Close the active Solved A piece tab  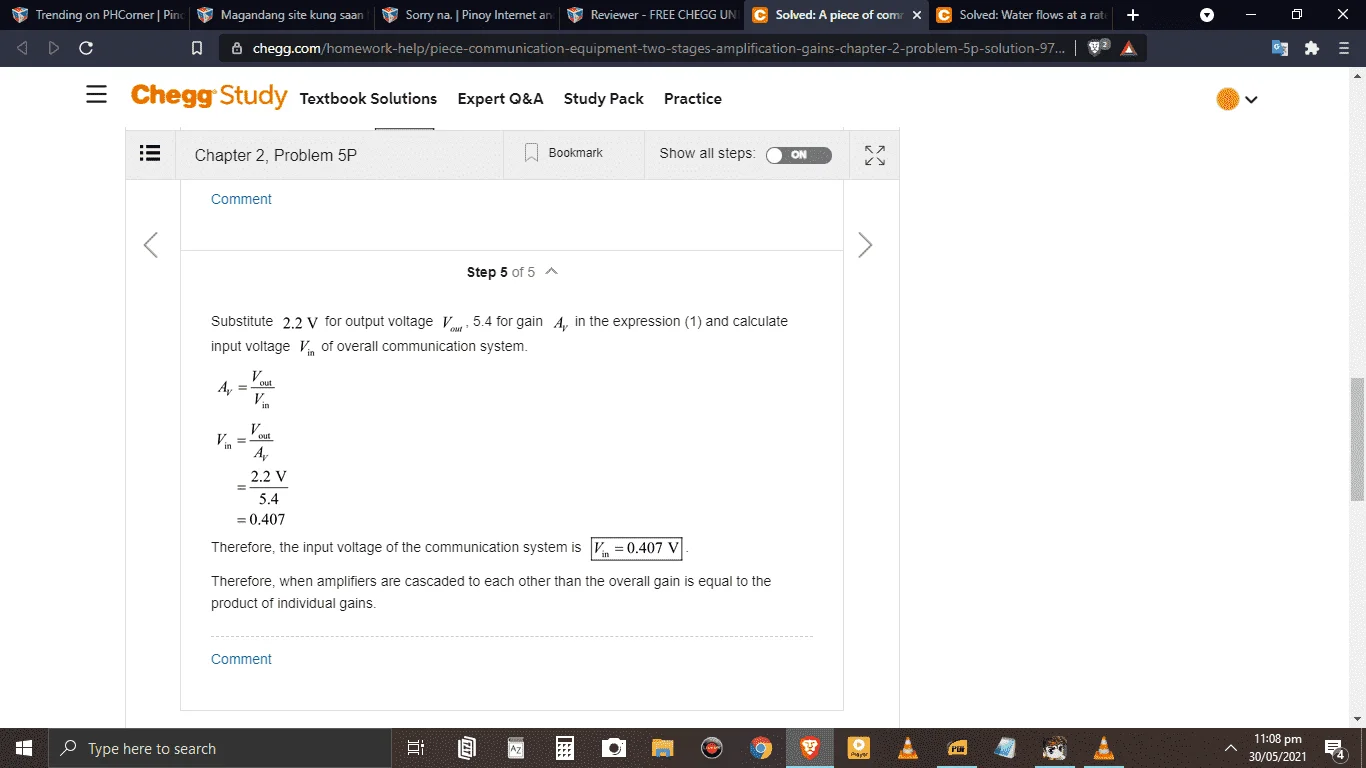pos(917,15)
